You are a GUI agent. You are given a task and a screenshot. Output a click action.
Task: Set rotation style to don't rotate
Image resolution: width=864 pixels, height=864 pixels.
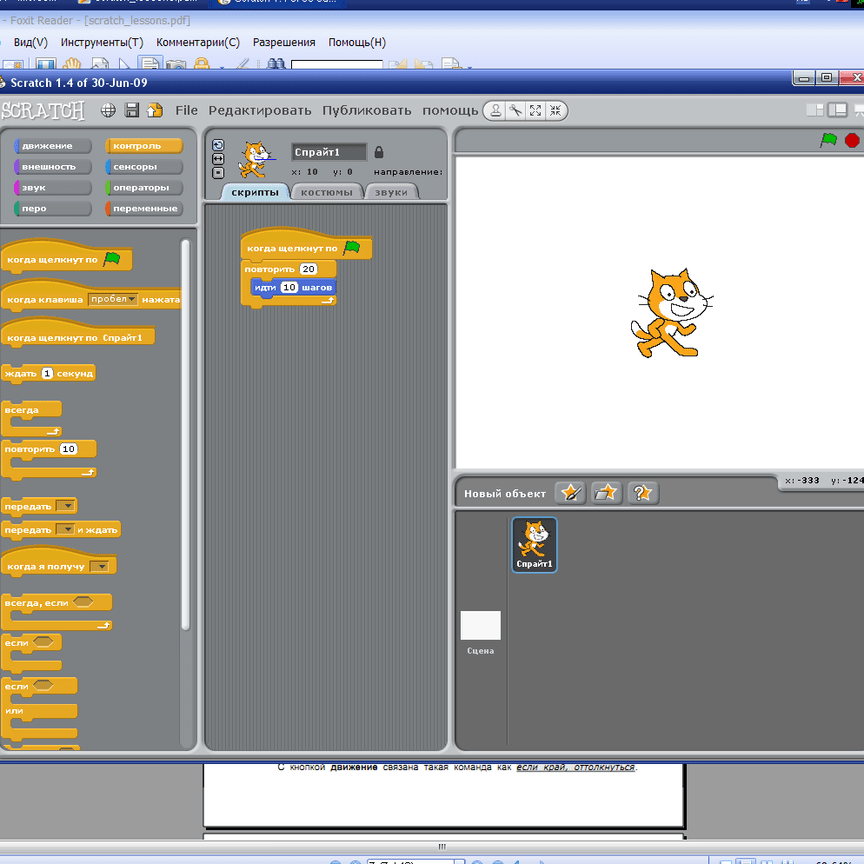(218, 173)
